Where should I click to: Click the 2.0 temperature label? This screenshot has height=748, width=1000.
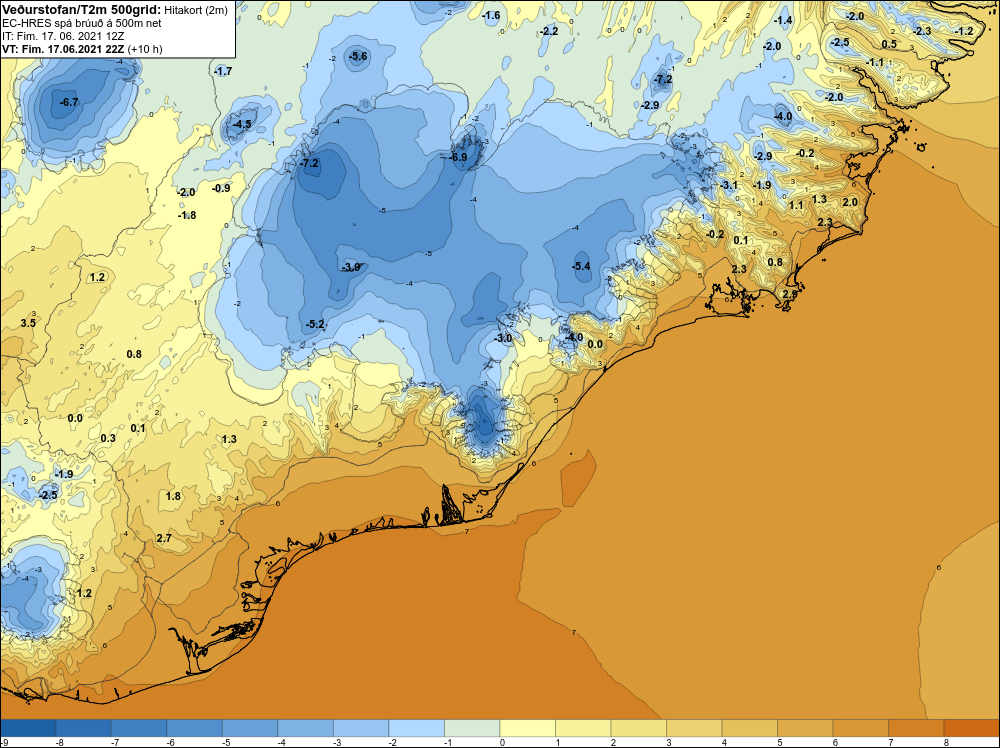850,202
